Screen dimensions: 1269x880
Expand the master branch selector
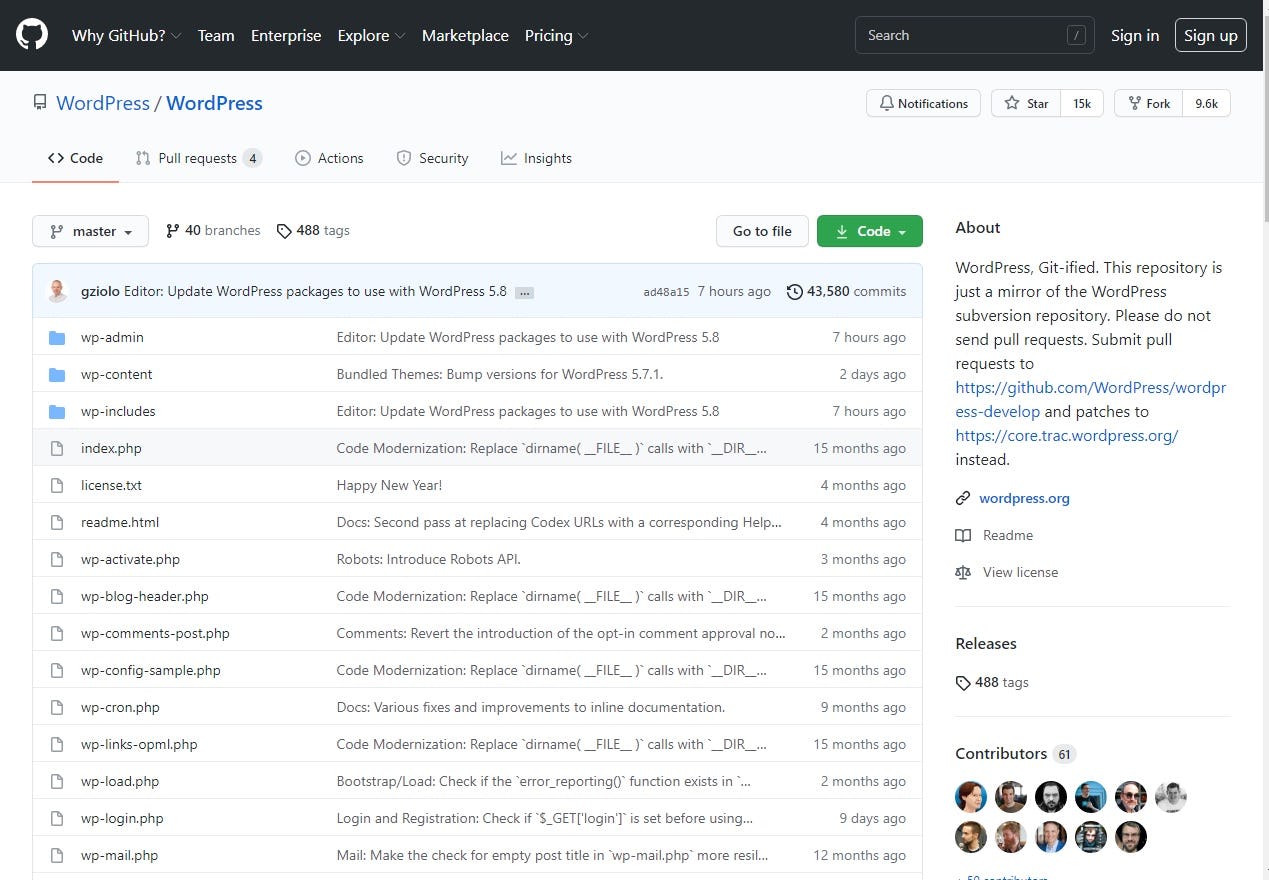tap(90, 231)
